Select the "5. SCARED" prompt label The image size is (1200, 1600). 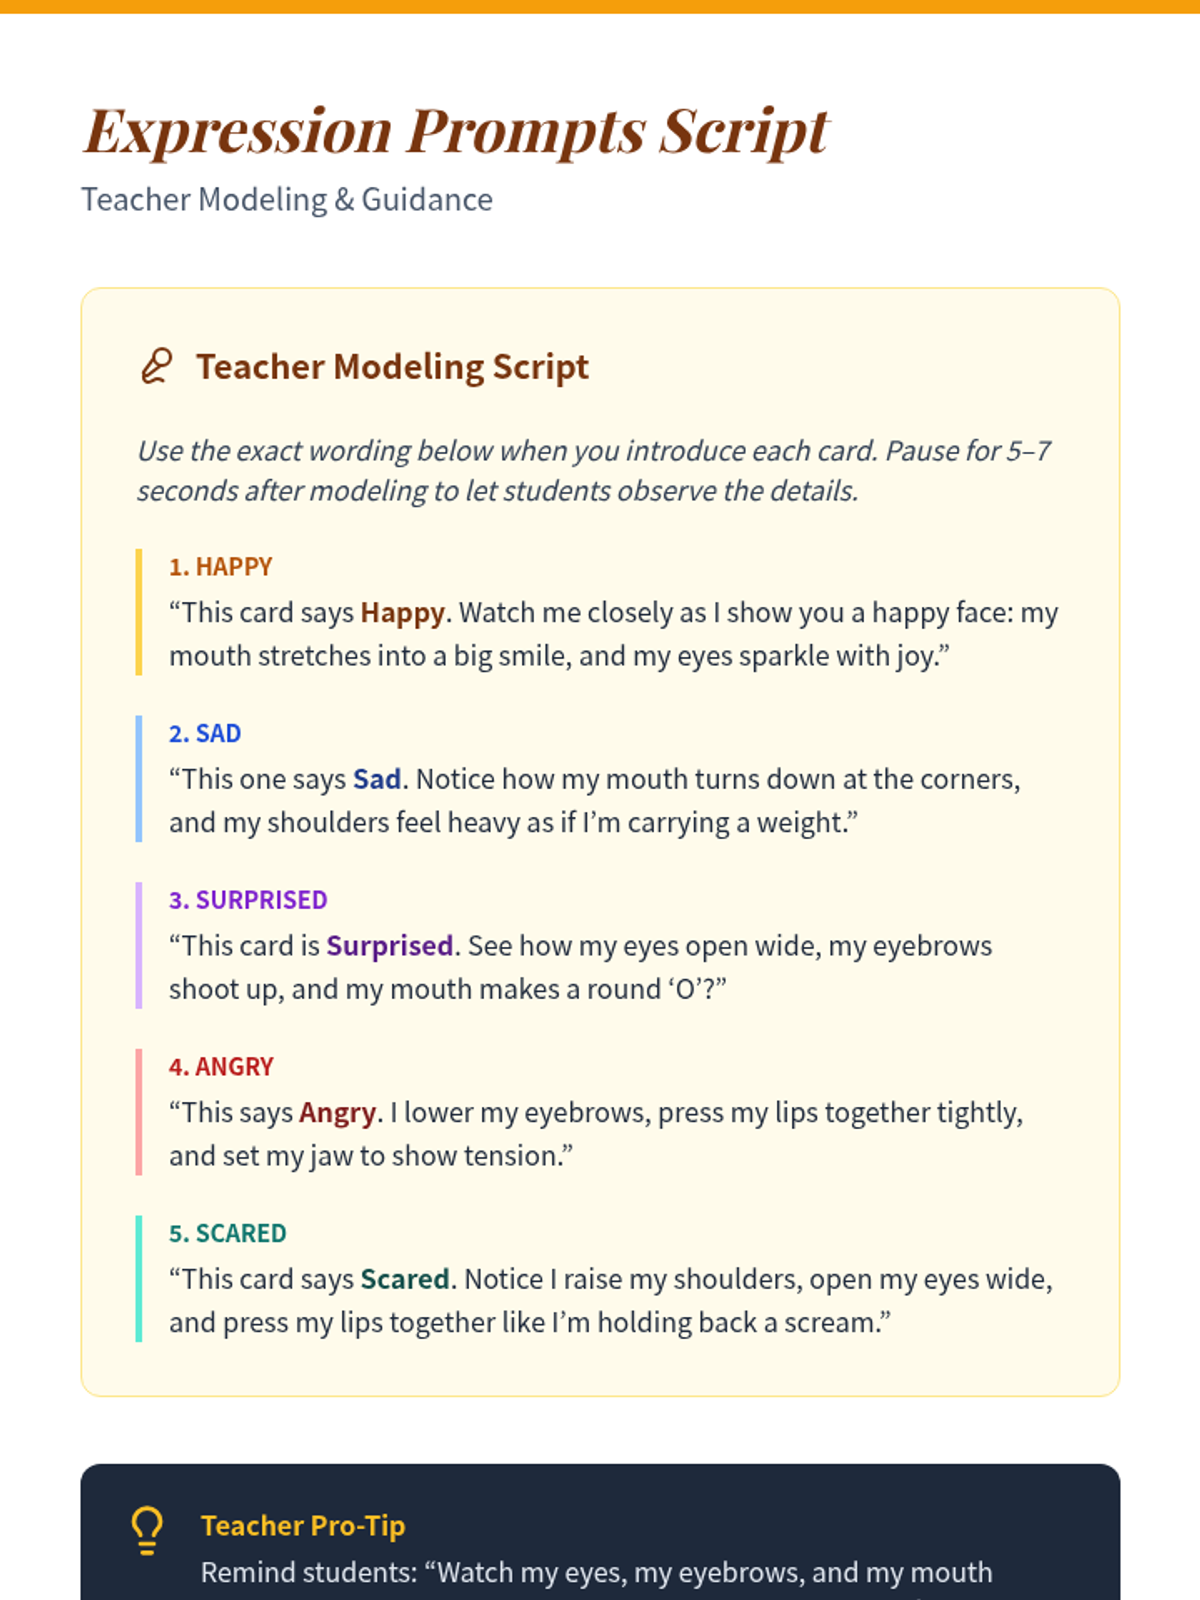[228, 1234]
